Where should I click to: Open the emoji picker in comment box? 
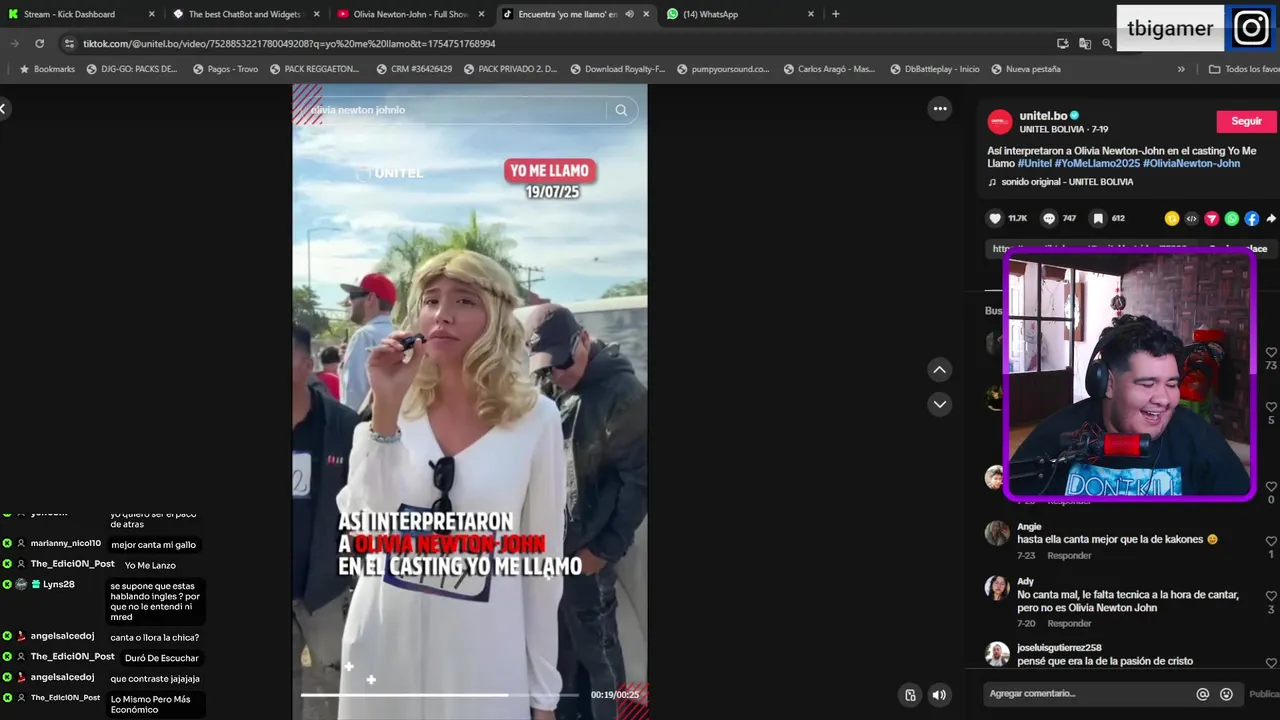point(1226,694)
